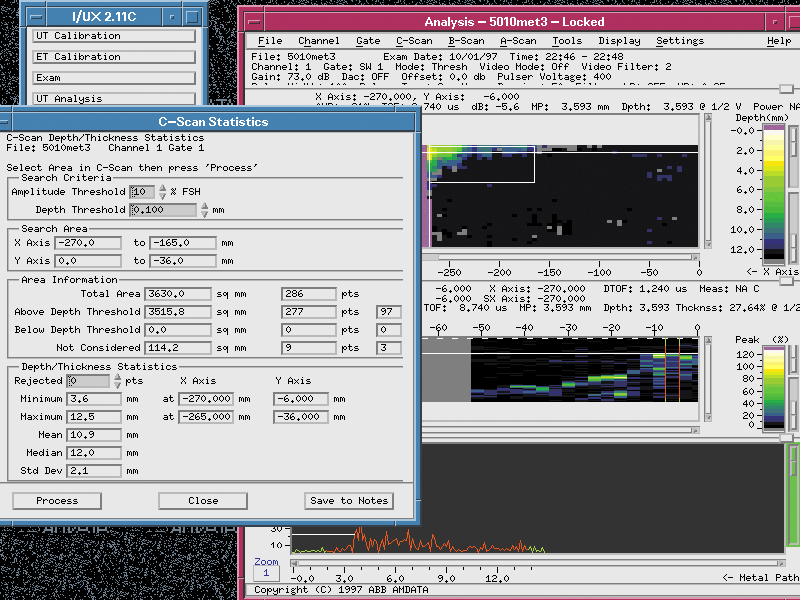The height and width of the screenshot is (600, 800).
Task: Click the Median field 12.0
Action: [94, 453]
